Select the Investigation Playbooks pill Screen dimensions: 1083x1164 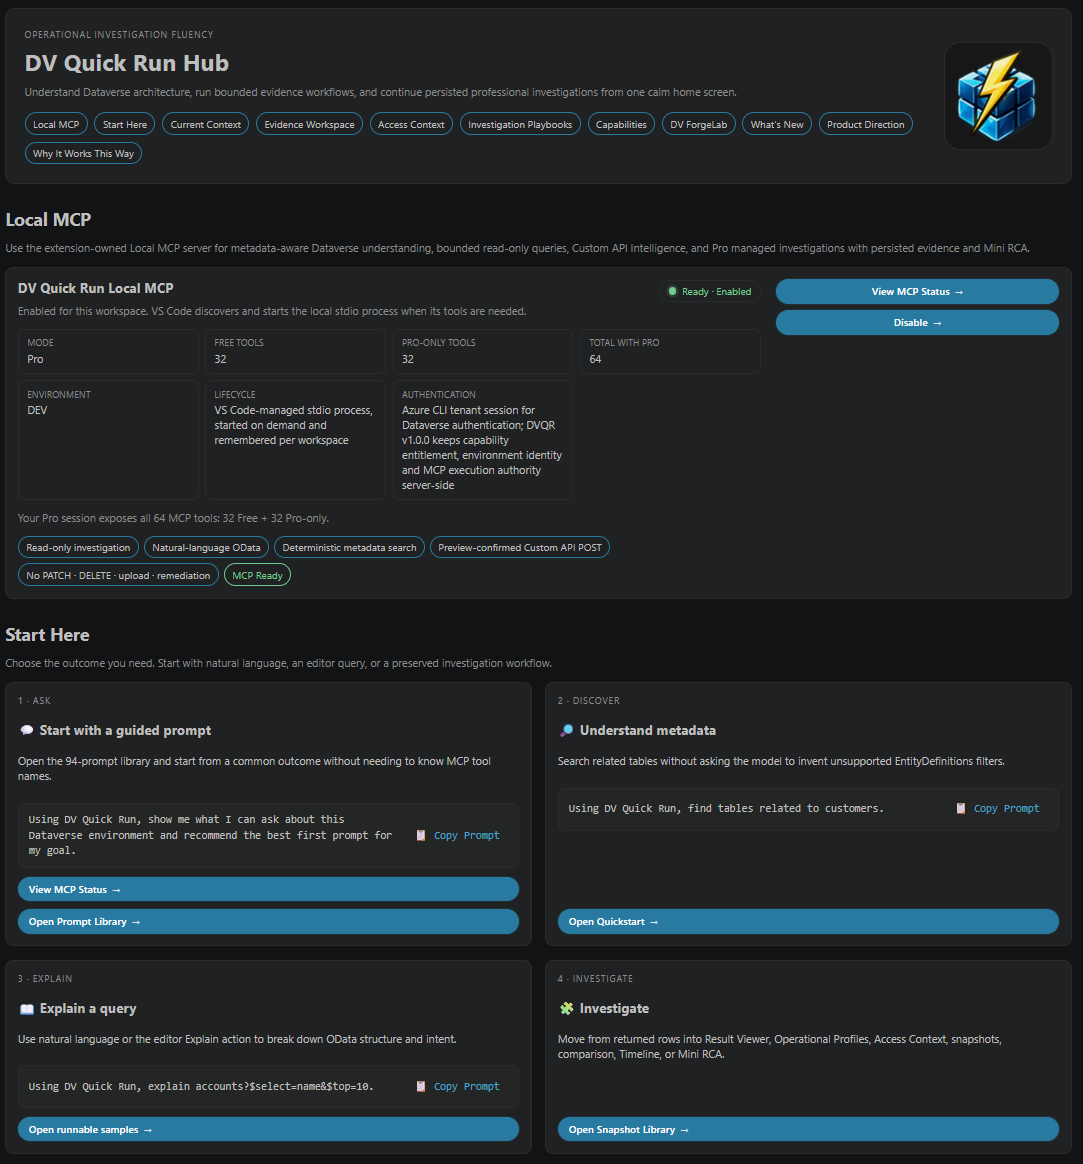(520, 125)
